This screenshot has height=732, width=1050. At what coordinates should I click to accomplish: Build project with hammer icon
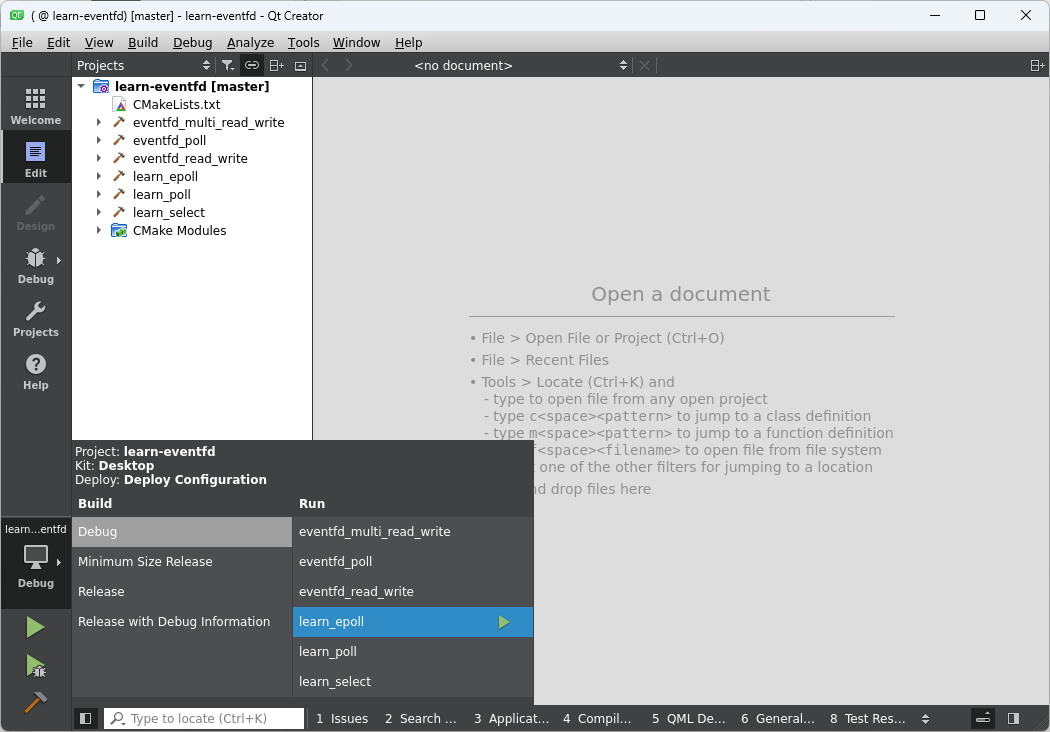click(35, 703)
